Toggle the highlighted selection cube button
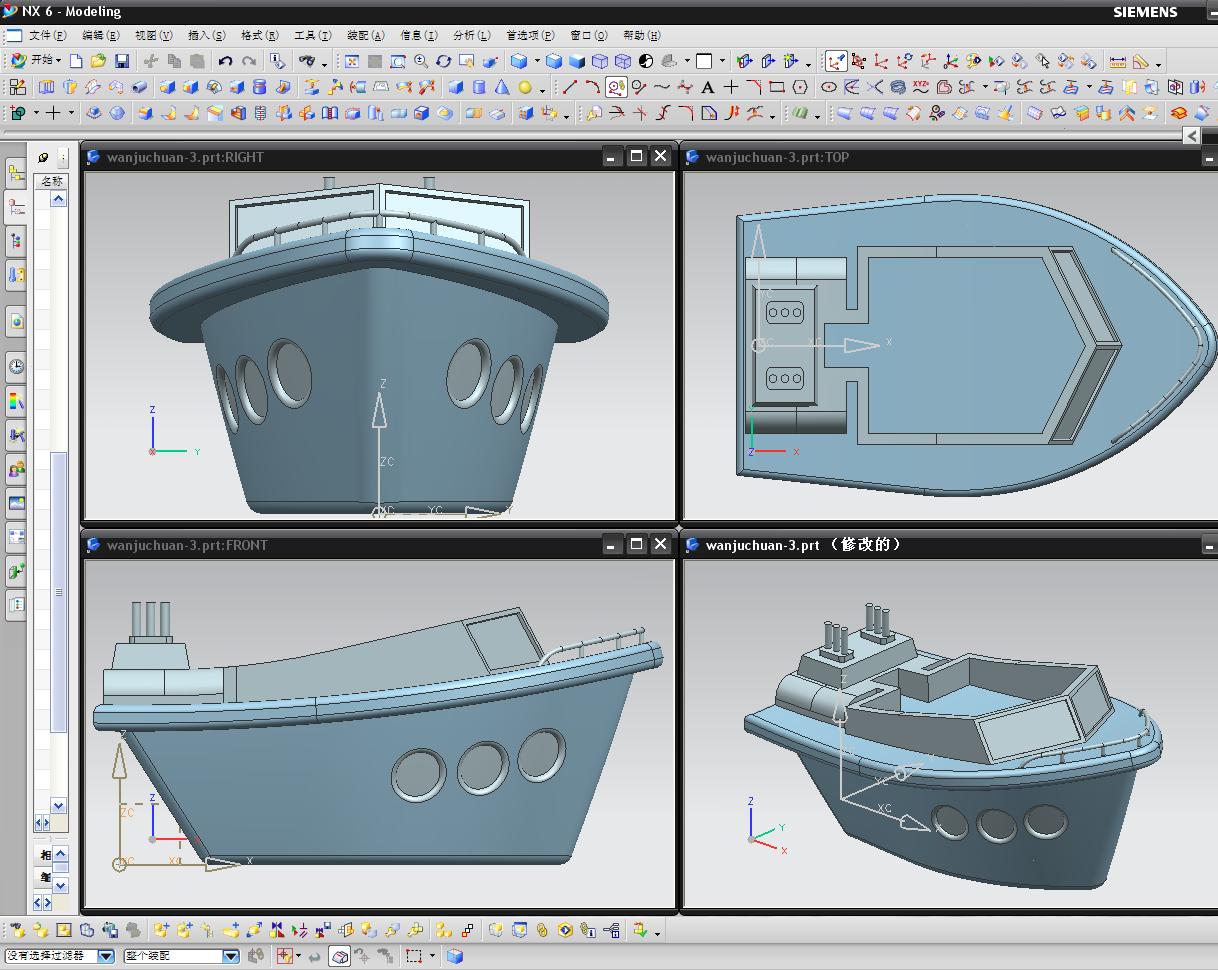 point(340,956)
